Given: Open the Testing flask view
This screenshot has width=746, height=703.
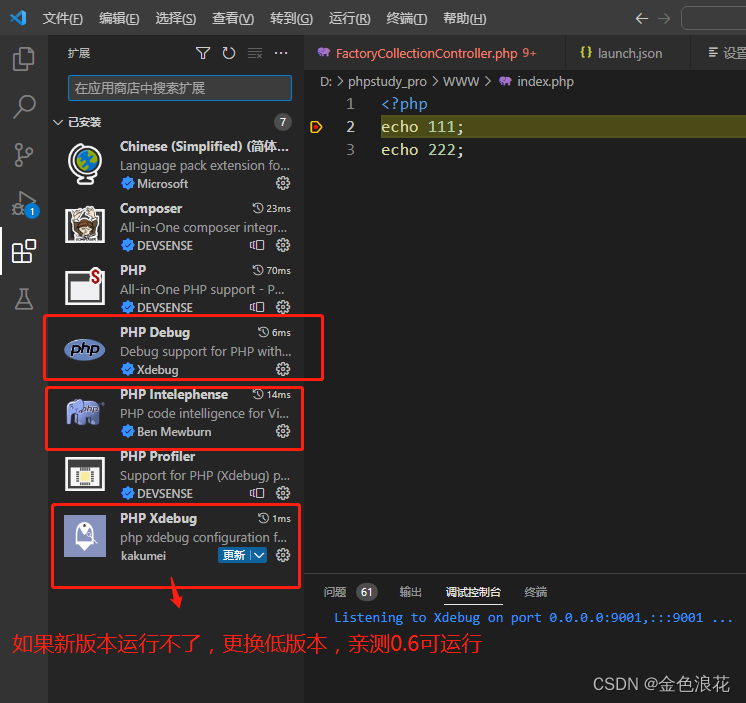Looking at the screenshot, I should click(x=24, y=299).
